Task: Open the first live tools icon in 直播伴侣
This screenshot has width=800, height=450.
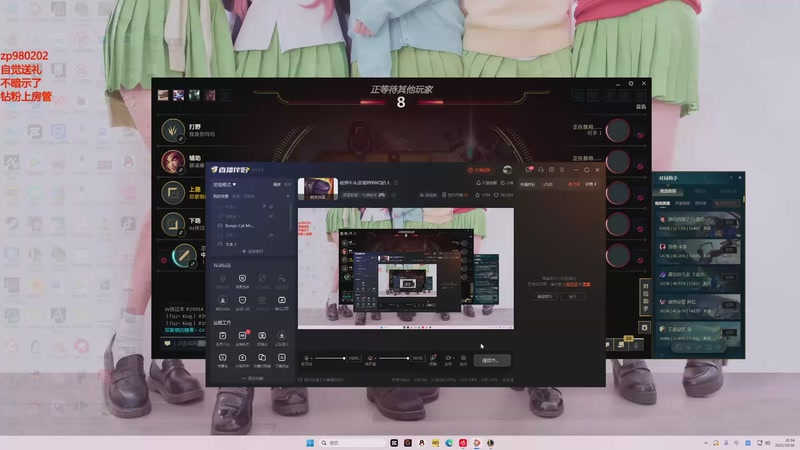Action: (222, 336)
